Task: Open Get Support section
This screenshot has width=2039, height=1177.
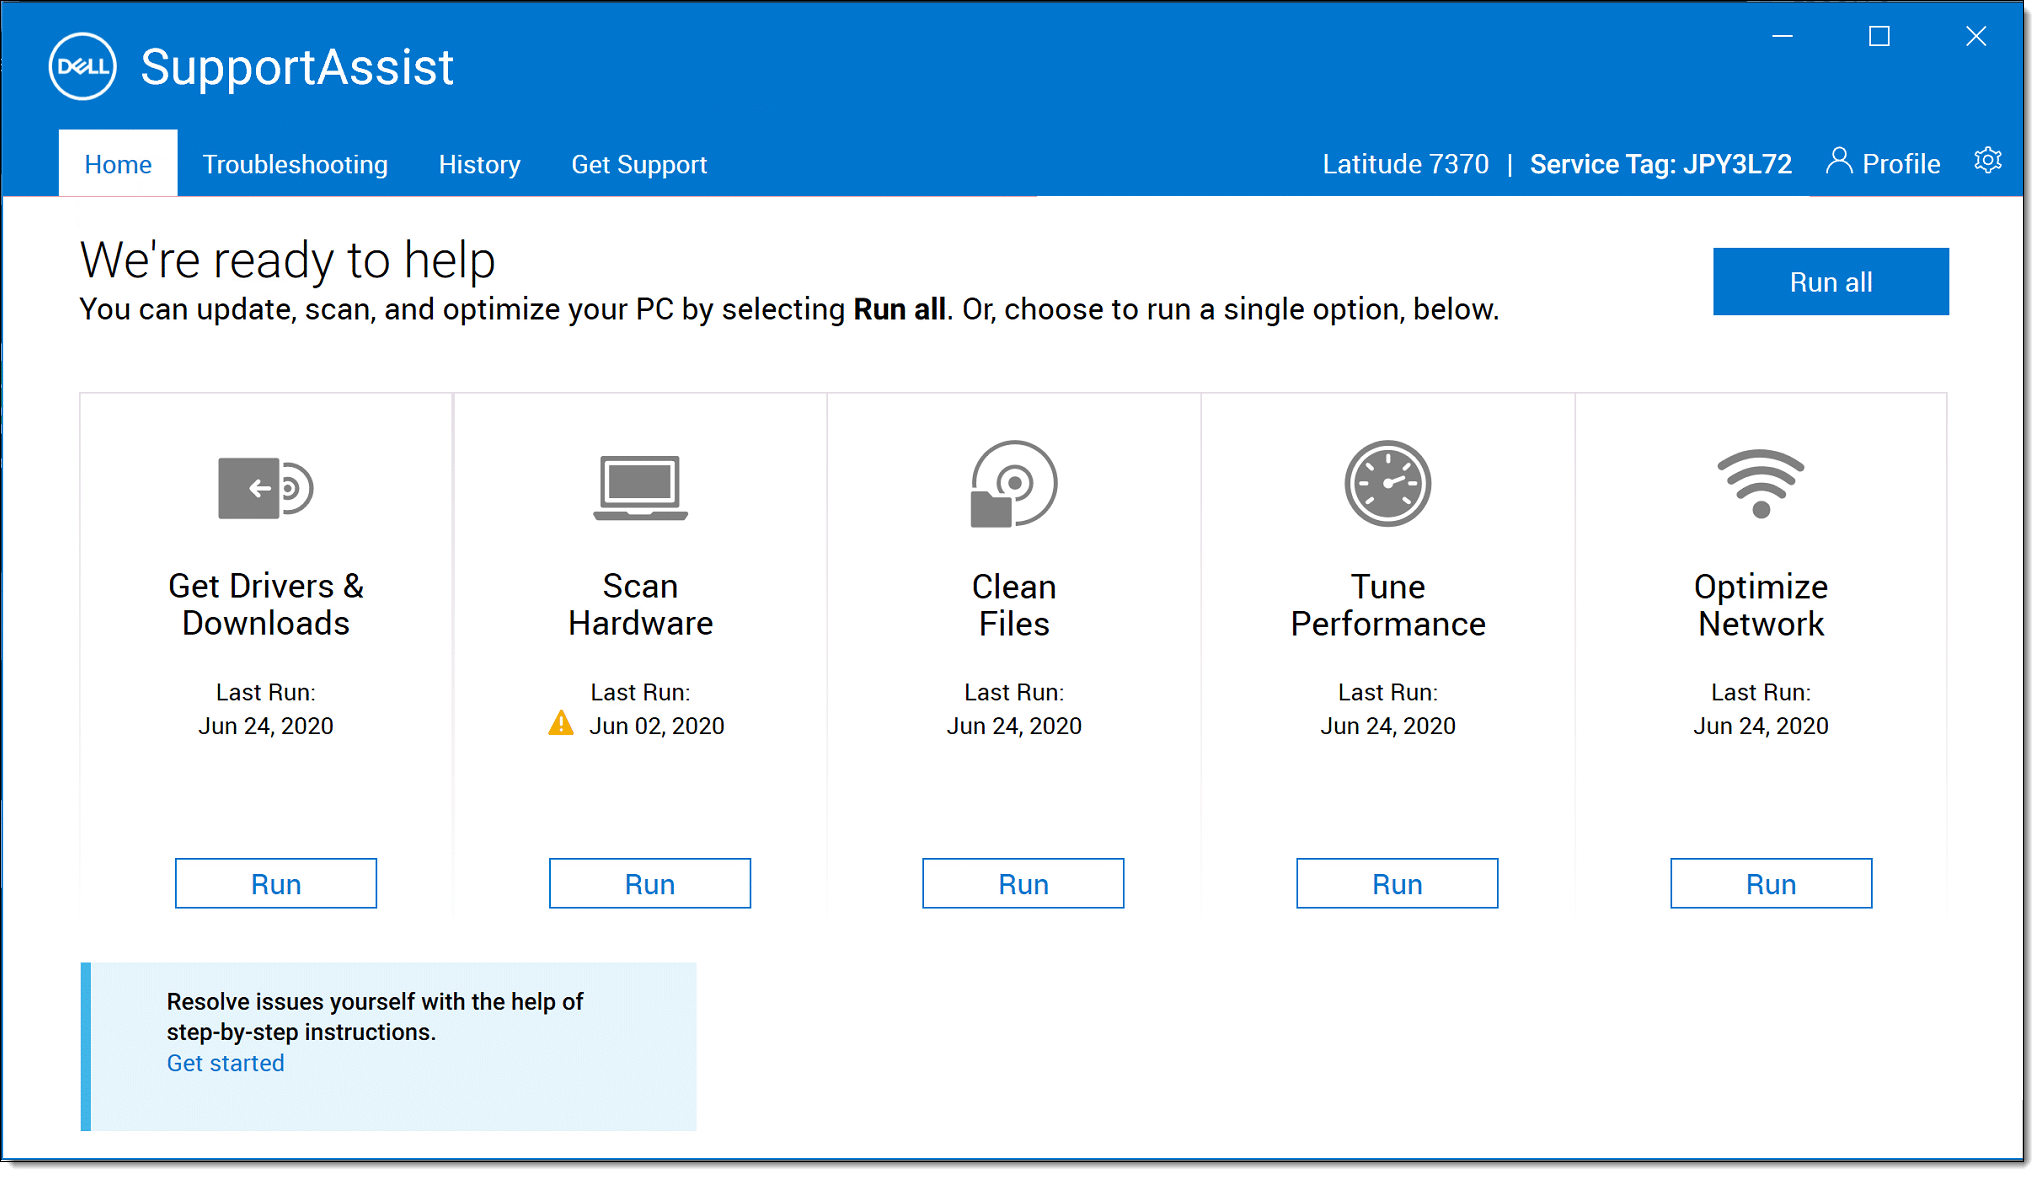Action: (x=637, y=164)
